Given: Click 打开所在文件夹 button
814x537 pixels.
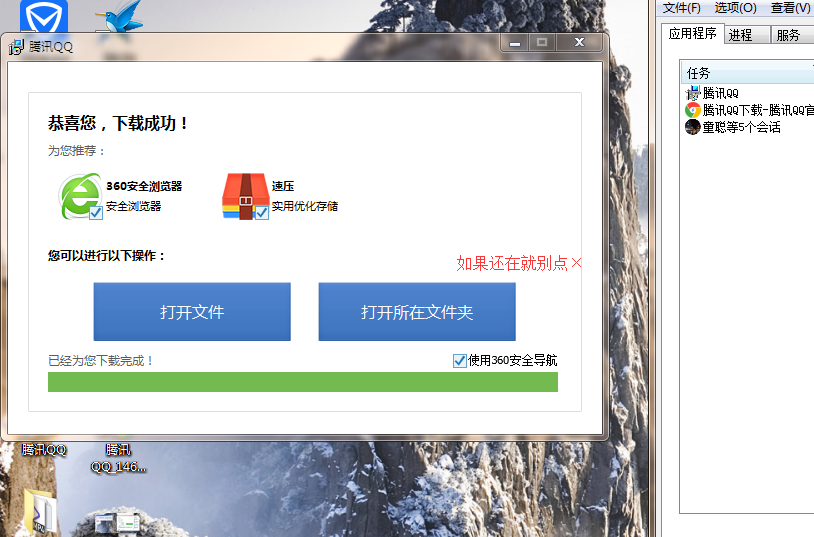Looking at the screenshot, I should pos(417,312).
